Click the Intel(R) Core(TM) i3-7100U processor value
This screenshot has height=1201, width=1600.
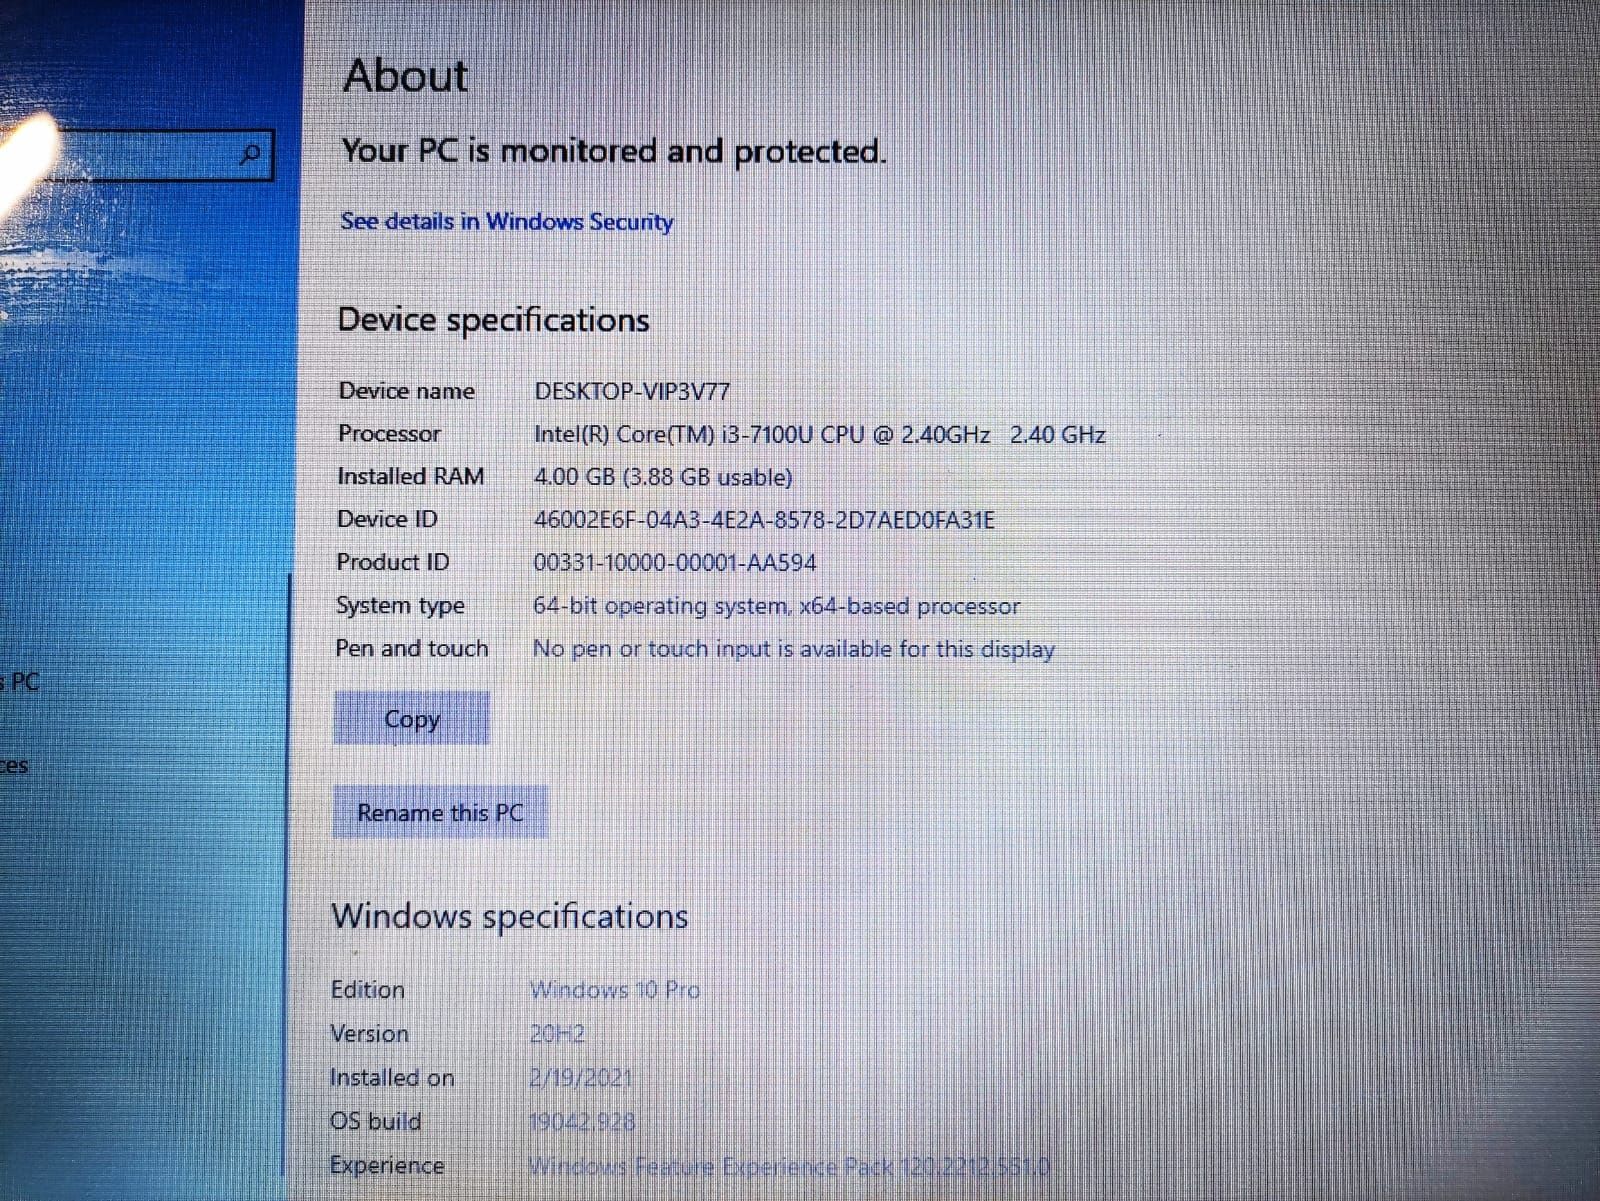click(819, 435)
